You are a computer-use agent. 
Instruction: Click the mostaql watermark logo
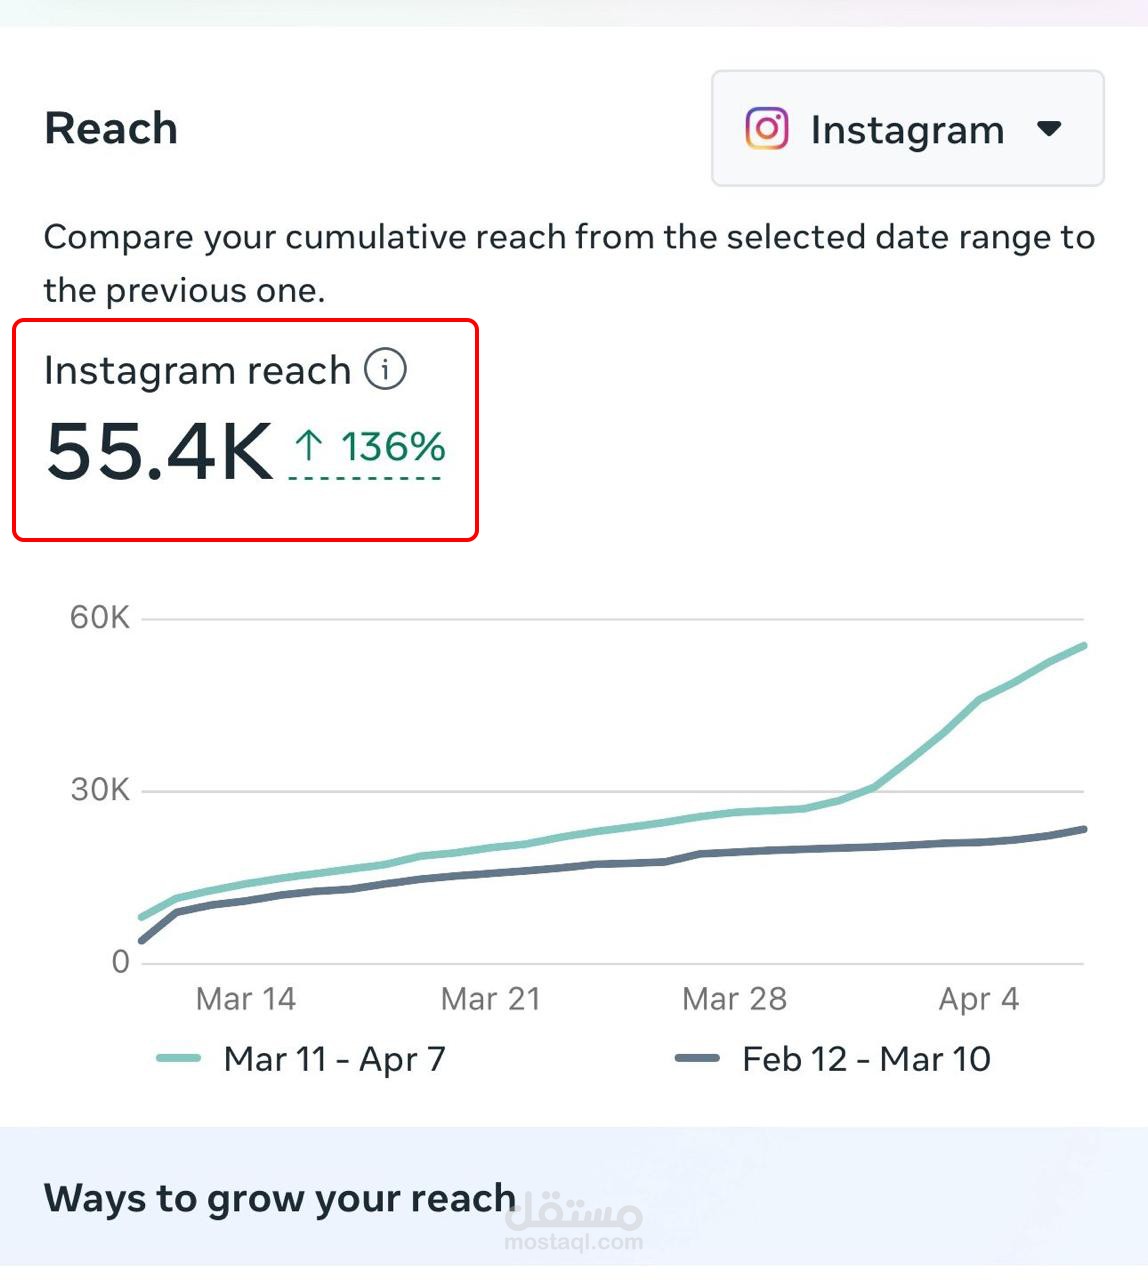[574, 1222]
